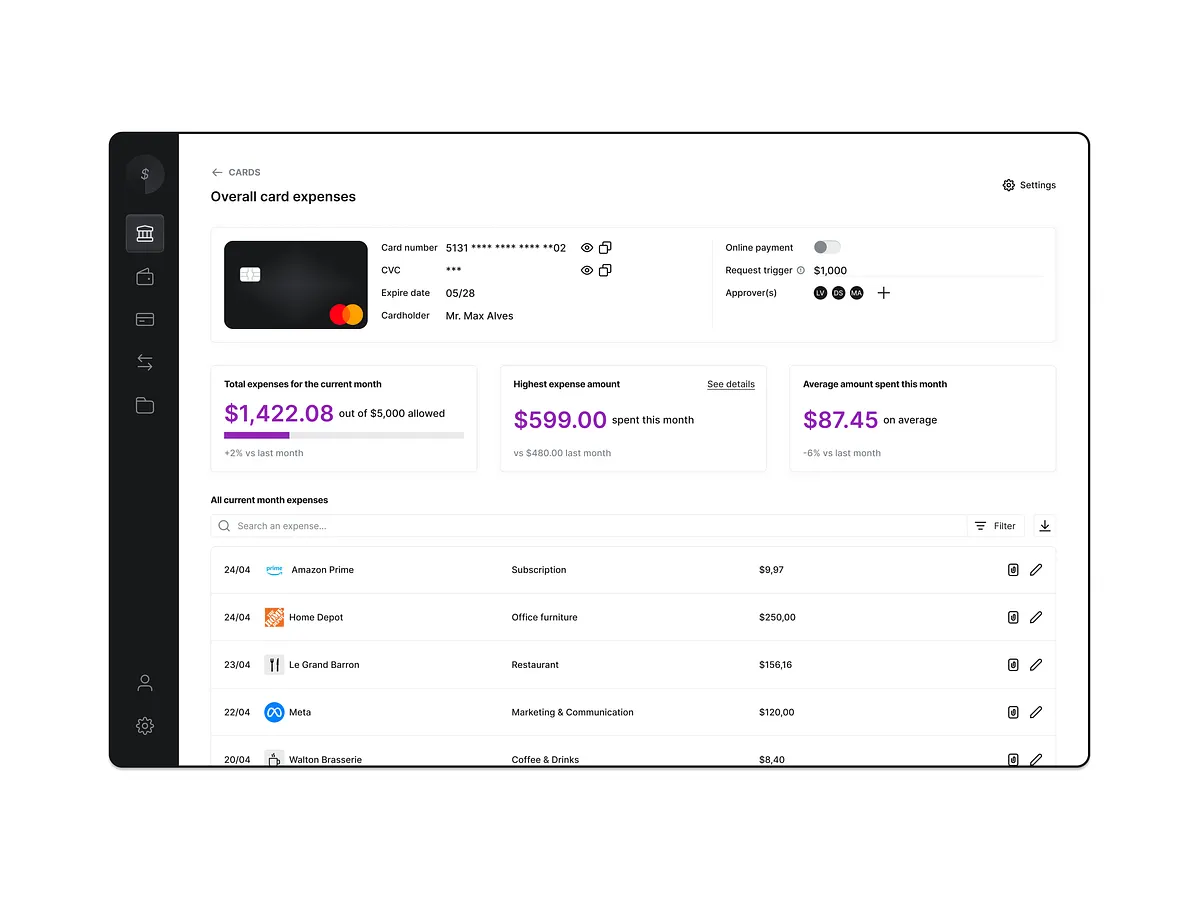Add a new approver with plus icon
Image resolution: width=1200 pixels, height=900 pixels.
point(883,293)
